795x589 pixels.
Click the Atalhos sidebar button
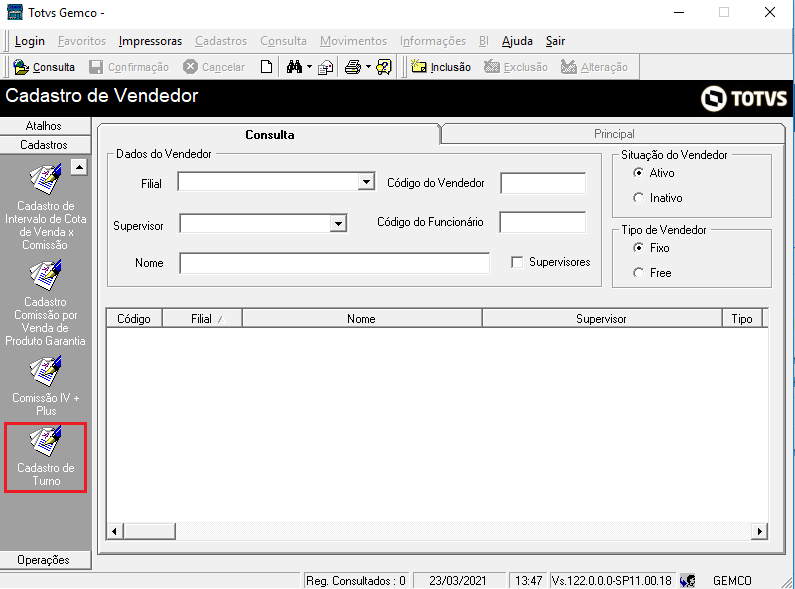point(45,126)
